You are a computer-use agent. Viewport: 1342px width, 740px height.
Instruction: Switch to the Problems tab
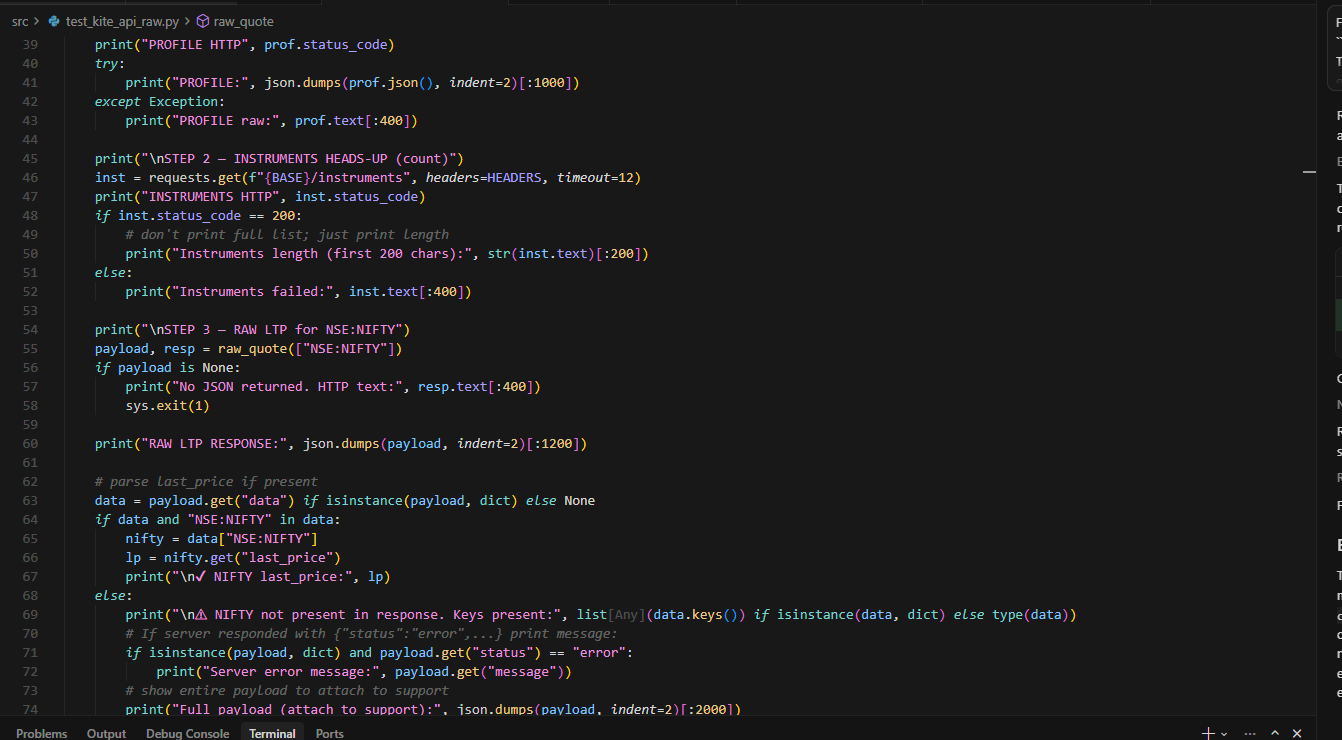point(42,733)
